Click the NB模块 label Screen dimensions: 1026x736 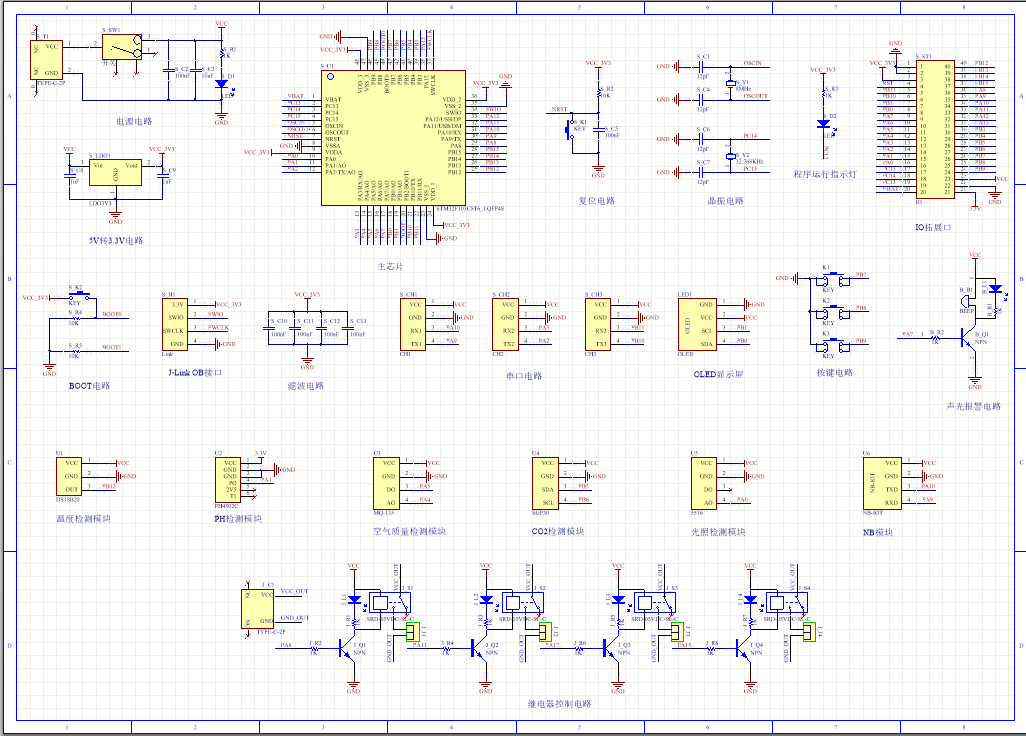coord(878,533)
